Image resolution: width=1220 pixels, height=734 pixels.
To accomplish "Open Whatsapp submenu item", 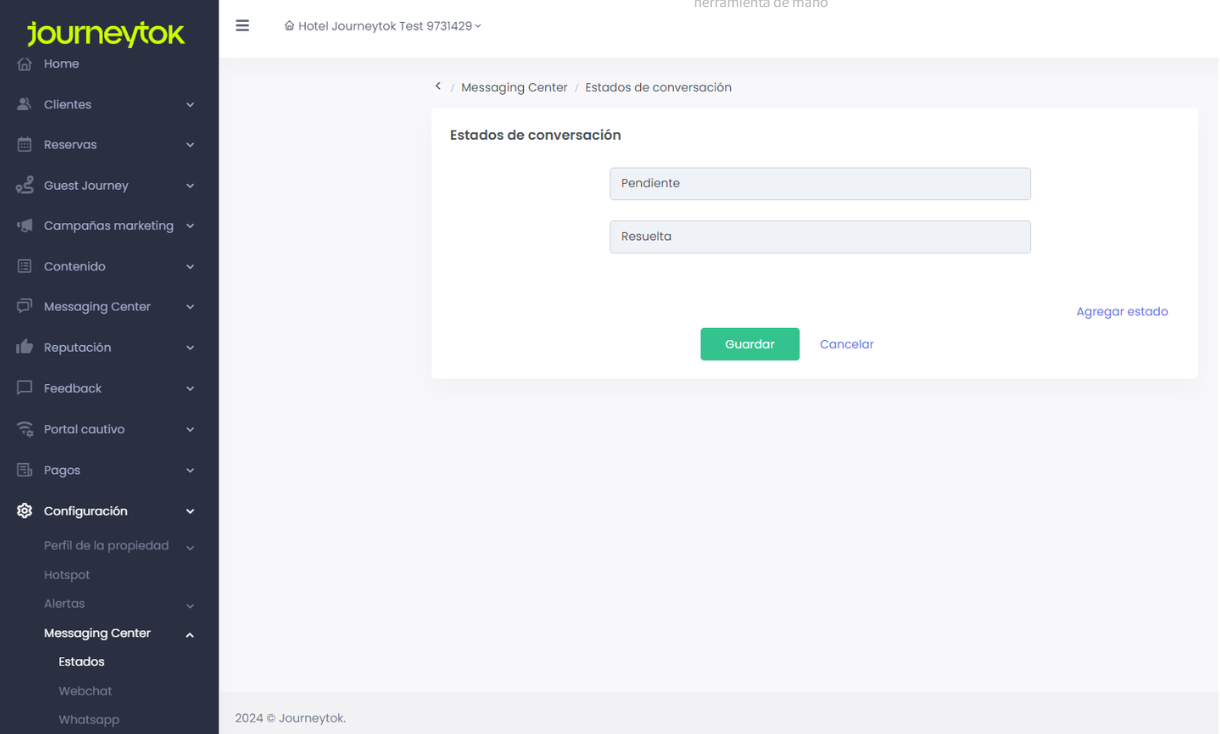I will [x=89, y=720].
